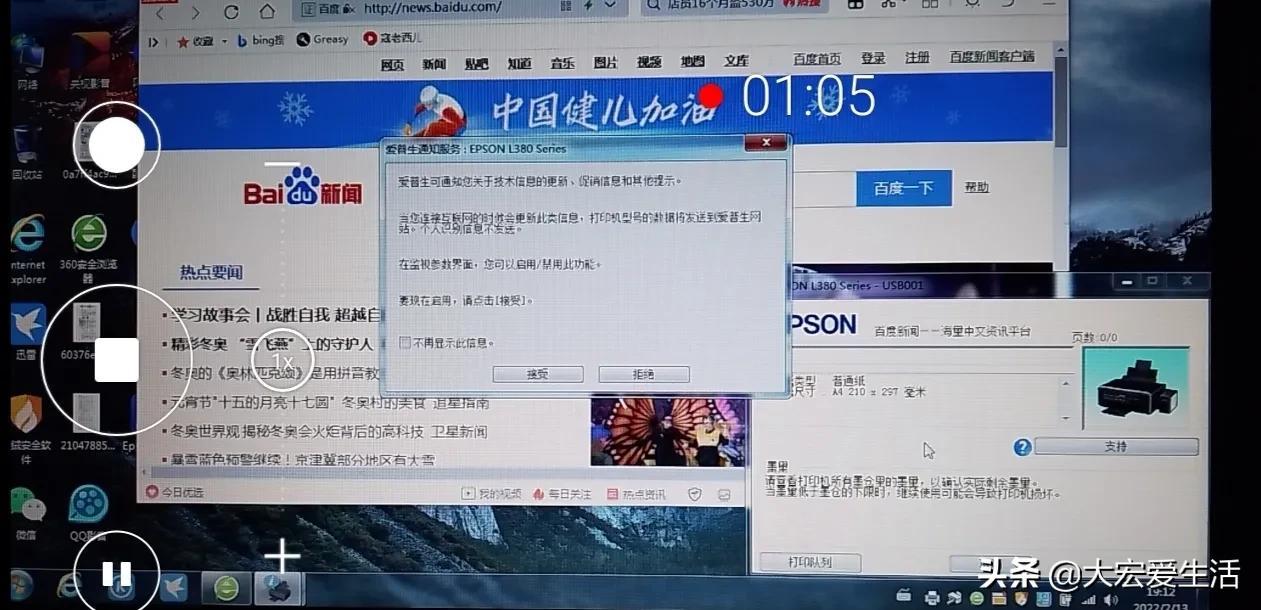
Task: Click the 拒绝 button in Epson dialog
Action: (x=643, y=374)
